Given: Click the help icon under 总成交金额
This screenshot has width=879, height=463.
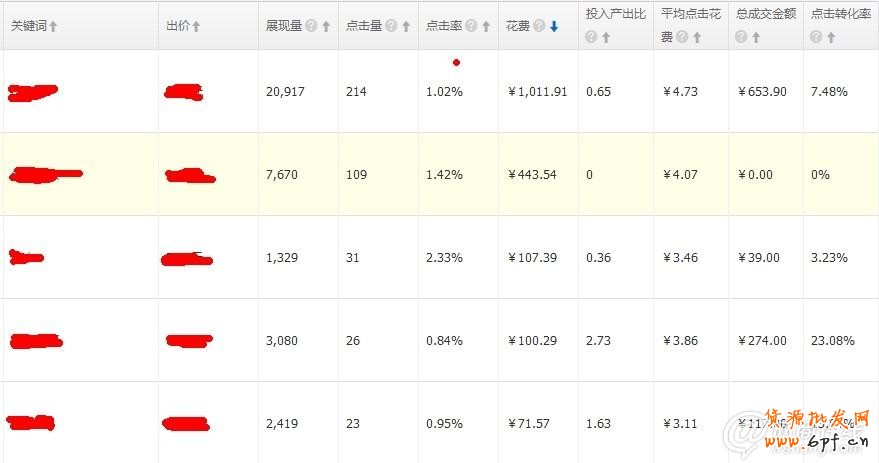Looking at the screenshot, I should [741, 37].
